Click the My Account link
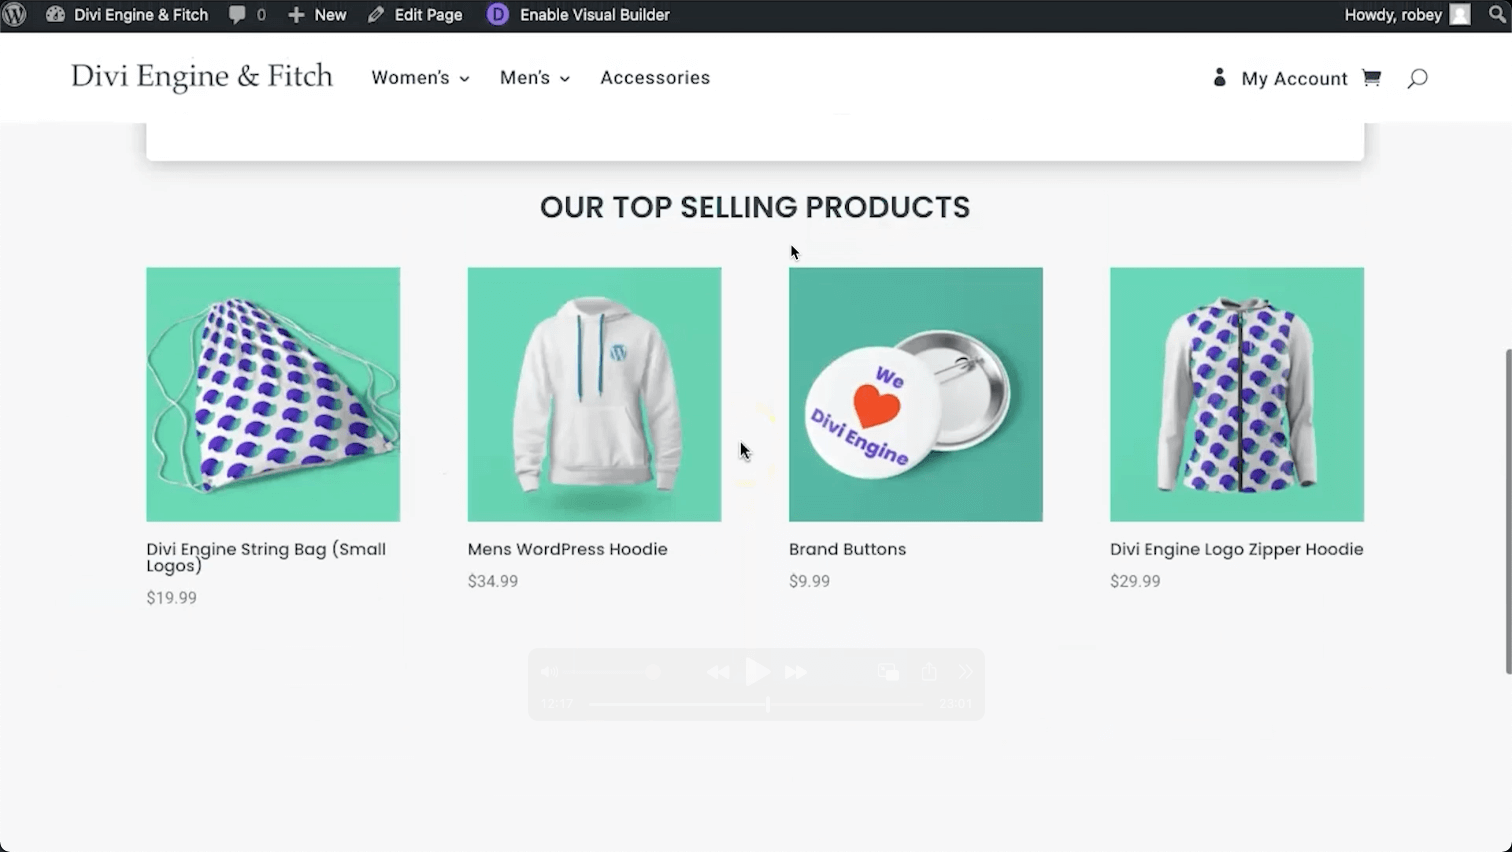Screen dimensions: 1512x852 [x=1294, y=79]
